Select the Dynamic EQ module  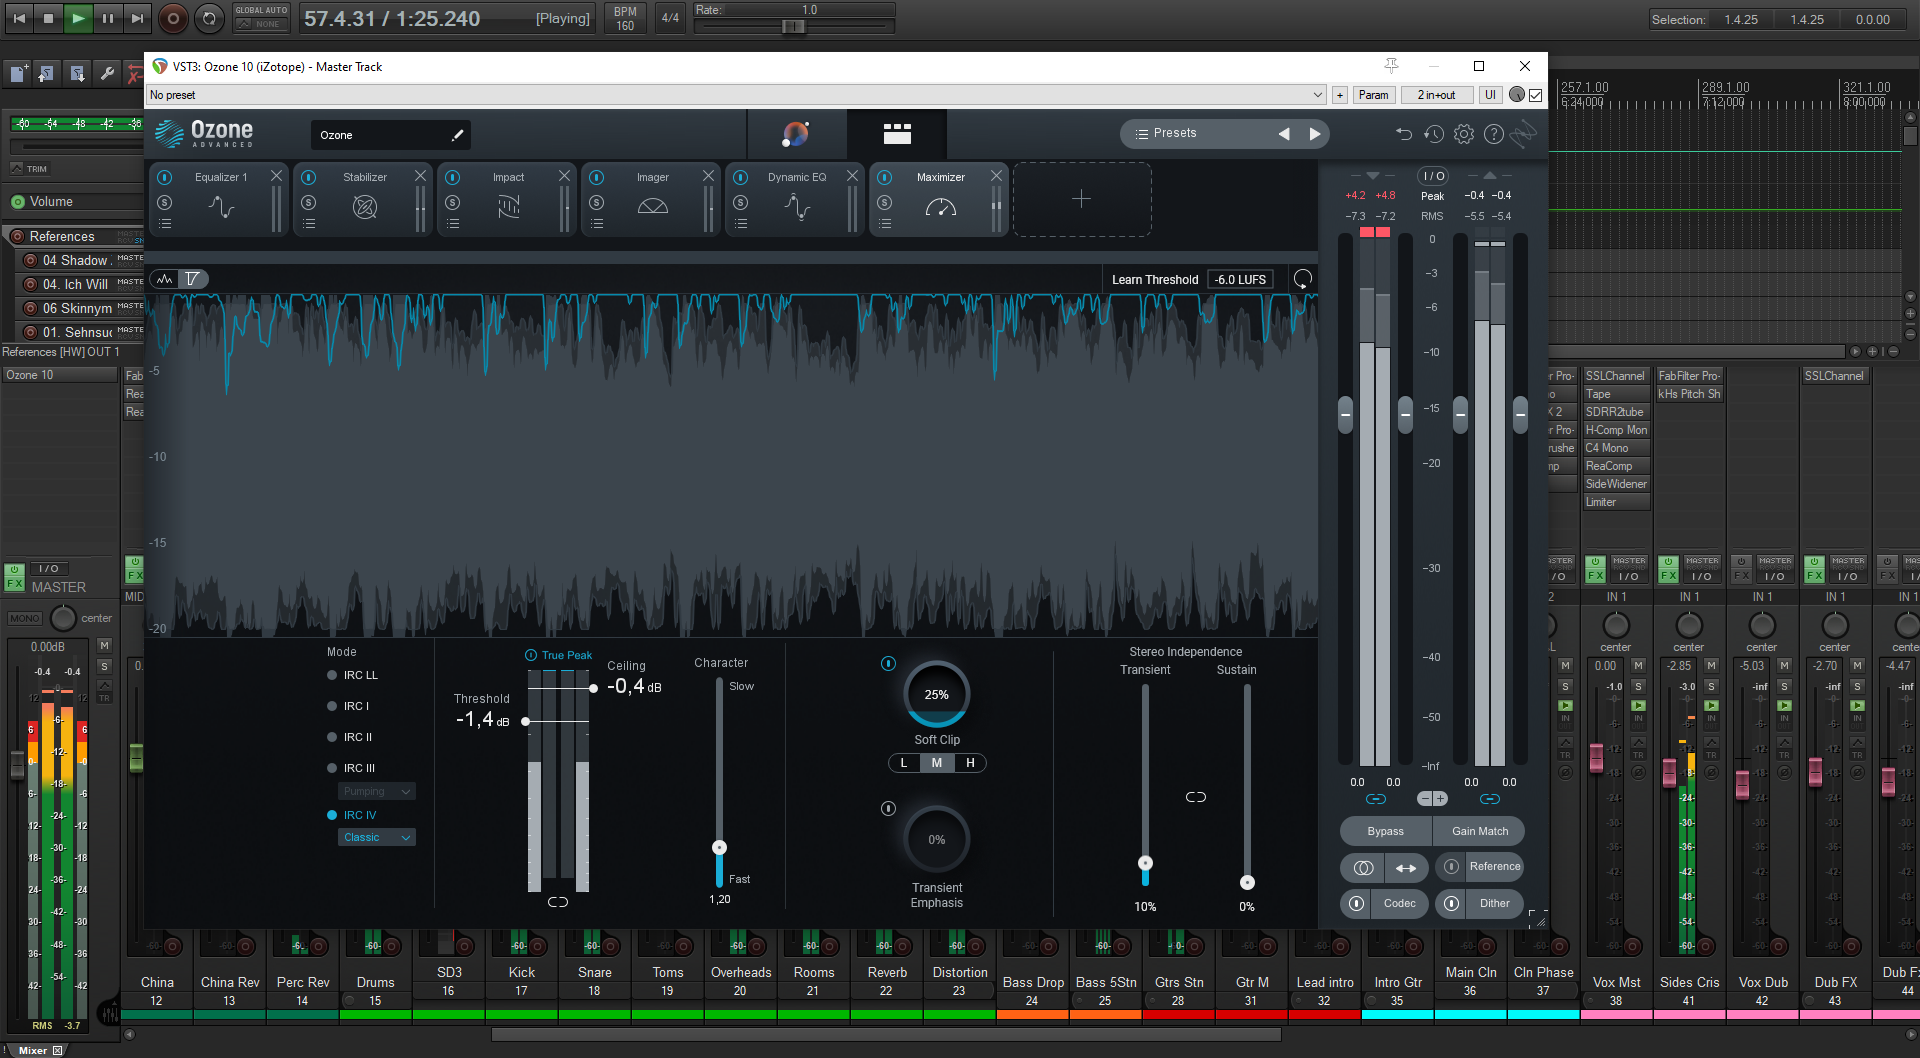pyautogui.click(x=797, y=199)
